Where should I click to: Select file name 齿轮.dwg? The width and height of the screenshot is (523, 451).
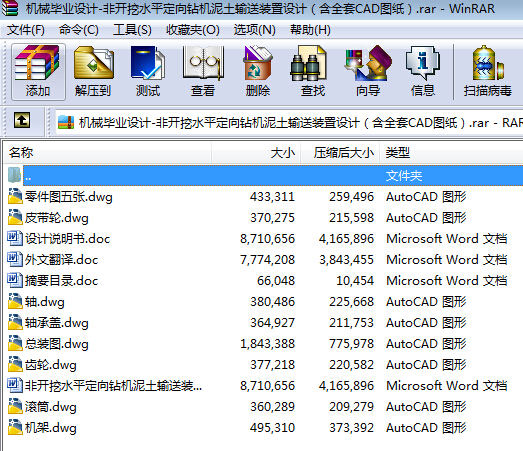point(51,365)
